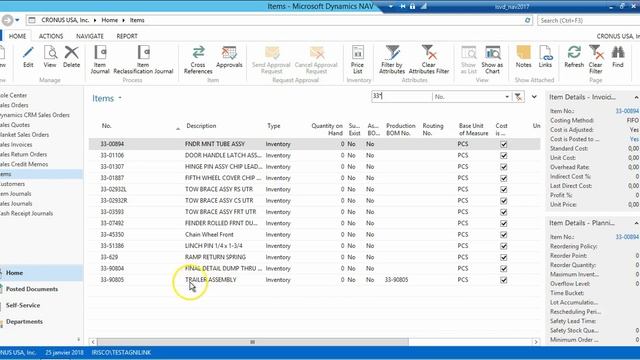Open Sales Quotes in the navigation list
640x360 pixels.
pyautogui.click(x=15, y=125)
